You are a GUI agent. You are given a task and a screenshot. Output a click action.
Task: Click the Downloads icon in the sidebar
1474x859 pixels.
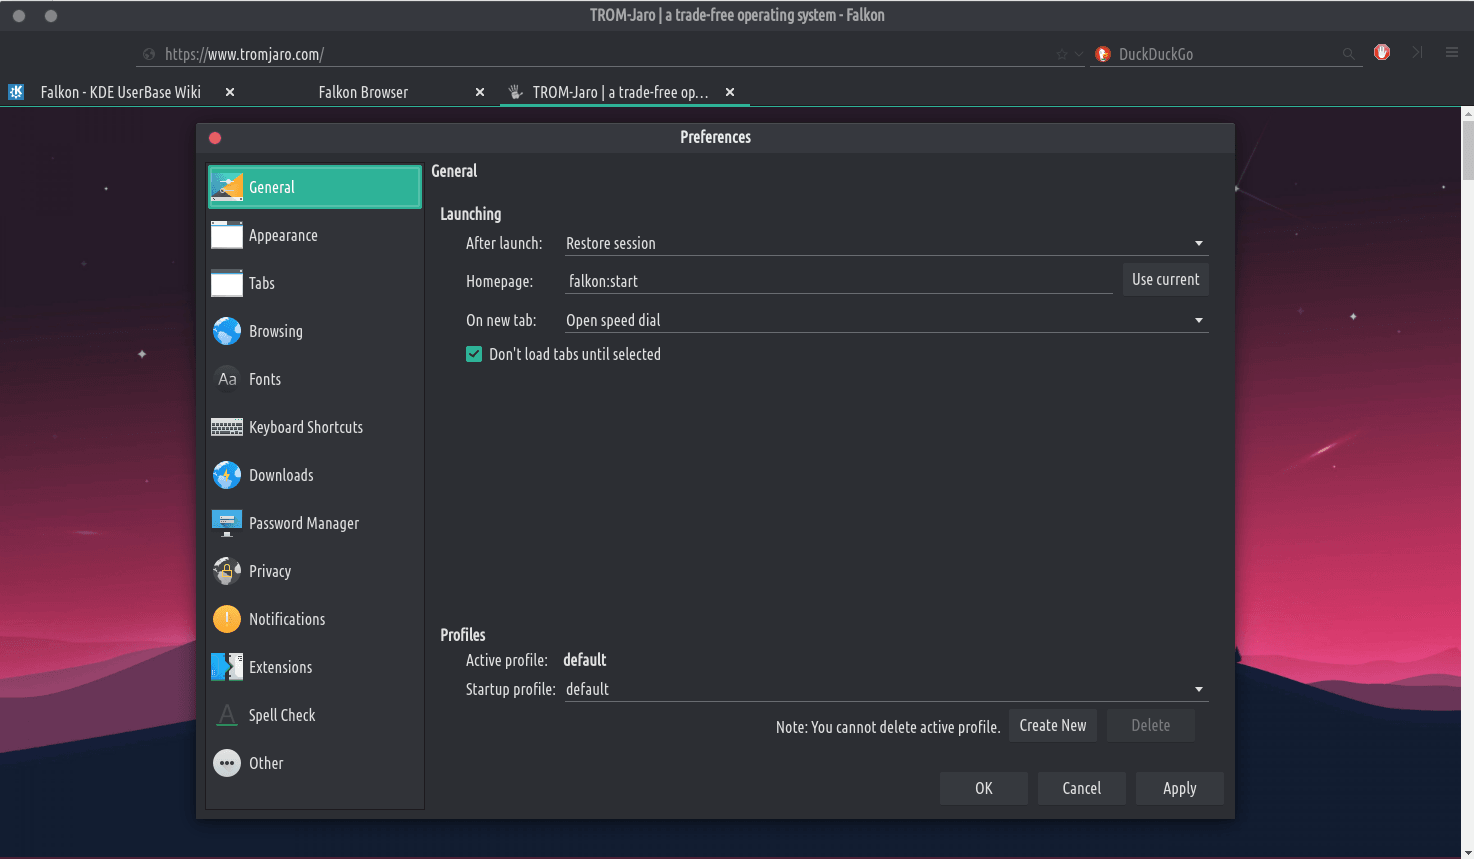coord(227,475)
